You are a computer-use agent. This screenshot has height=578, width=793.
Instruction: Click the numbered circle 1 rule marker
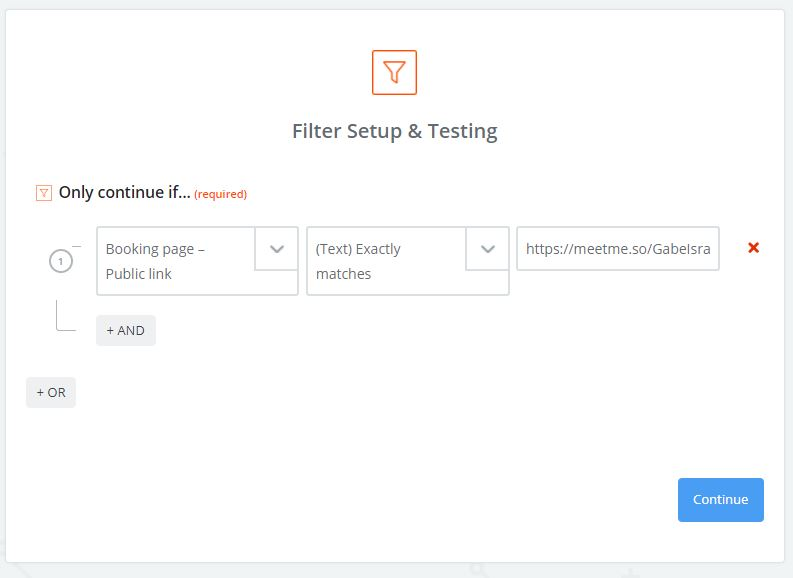pyautogui.click(x=61, y=261)
